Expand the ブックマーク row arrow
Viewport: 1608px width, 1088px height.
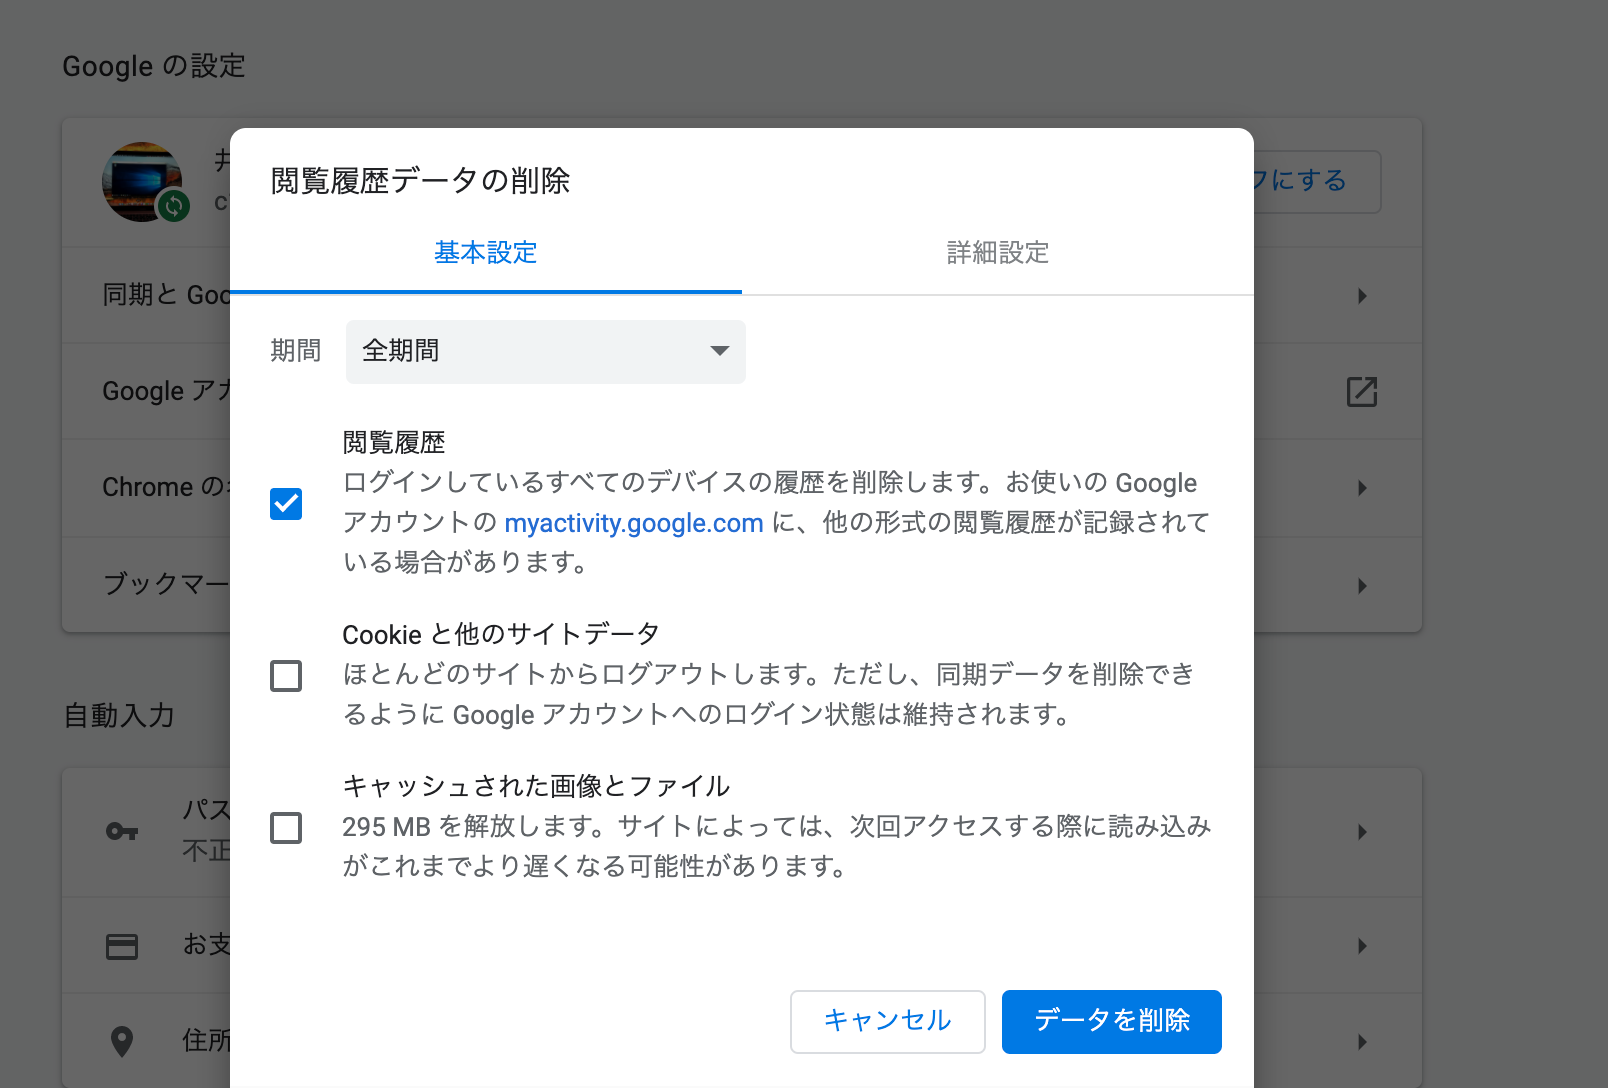(1362, 586)
